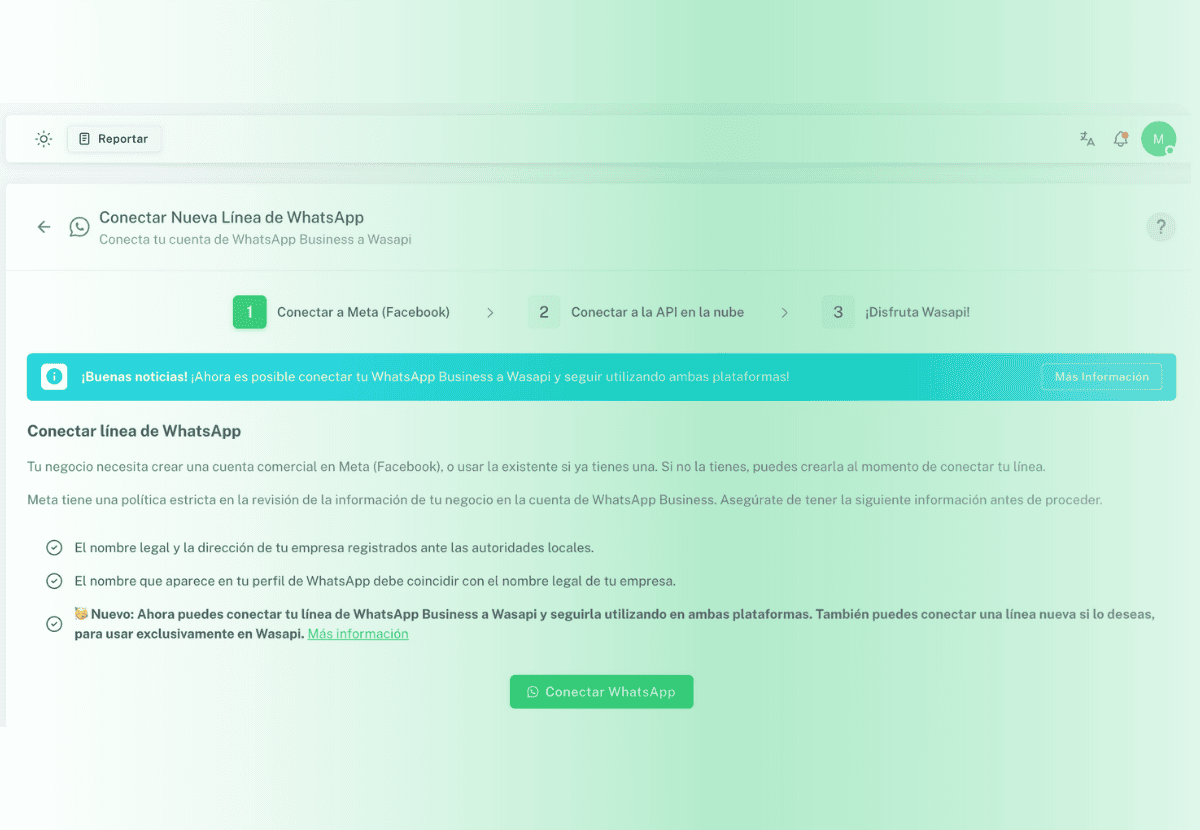Click title Conectar Nueva Línea de WhatsApp
1200x830 pixels.
point(231,217)
